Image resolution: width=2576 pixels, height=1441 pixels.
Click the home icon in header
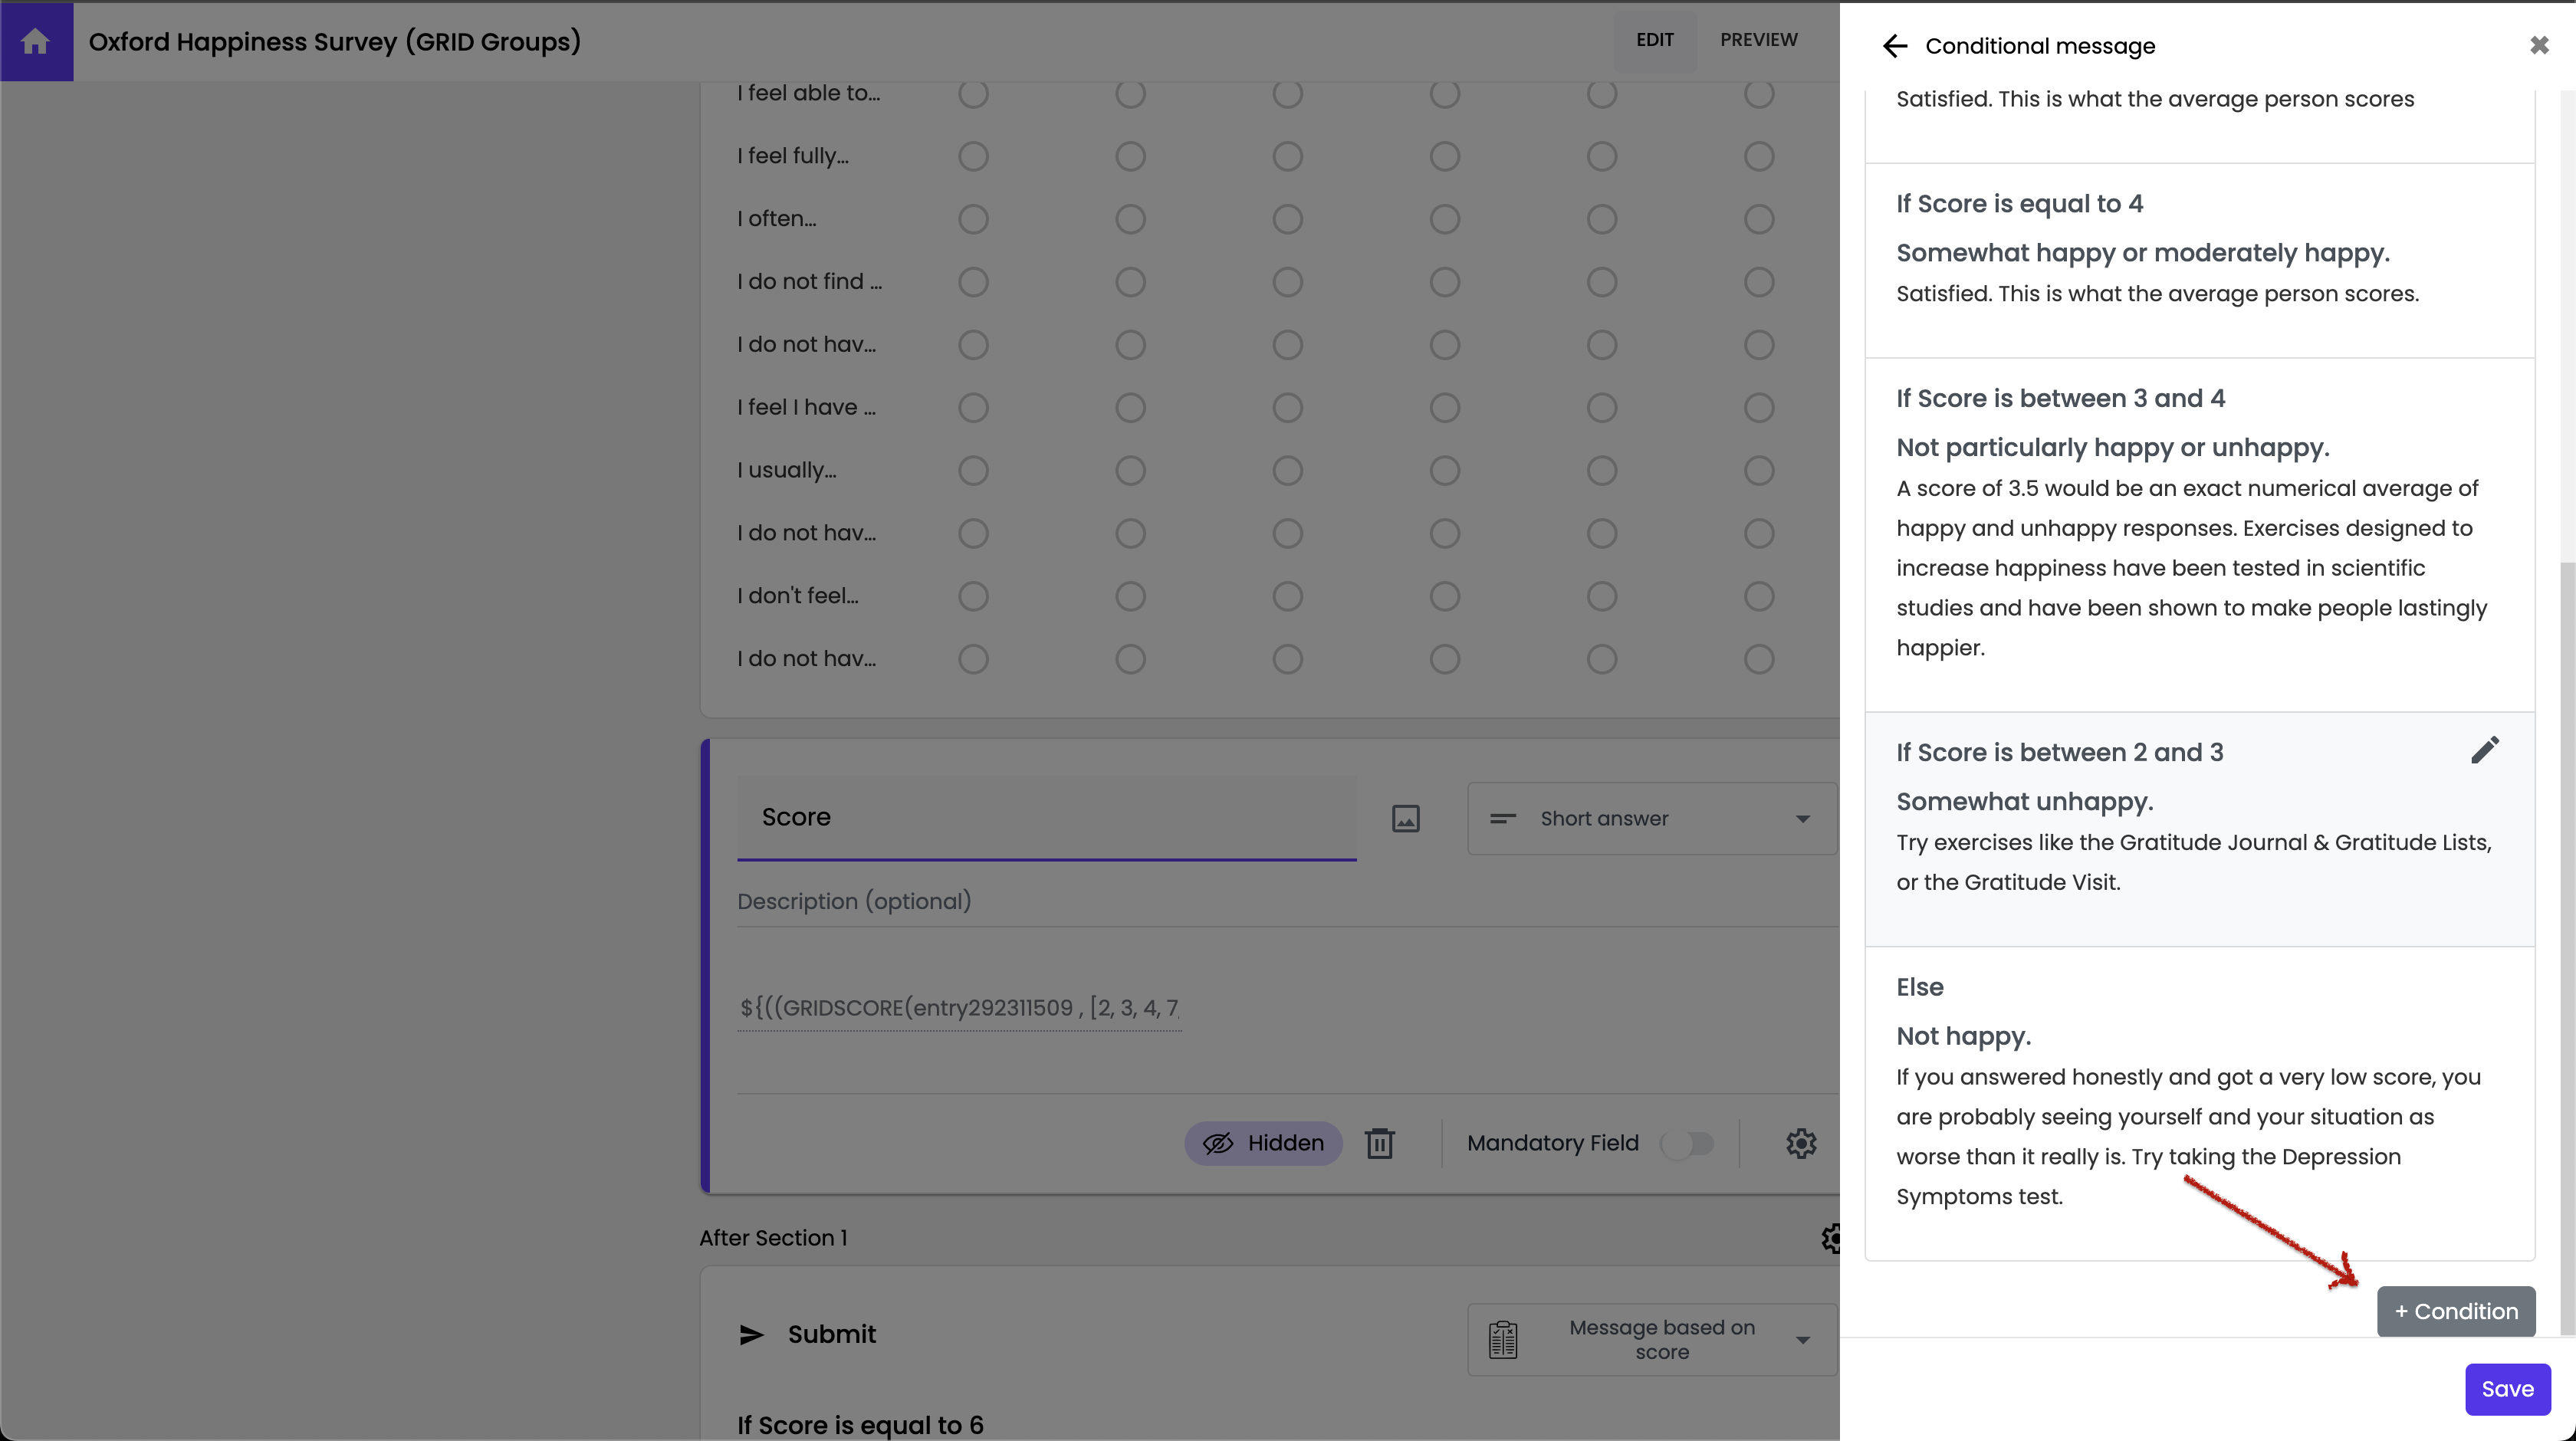tap(36, 41)
